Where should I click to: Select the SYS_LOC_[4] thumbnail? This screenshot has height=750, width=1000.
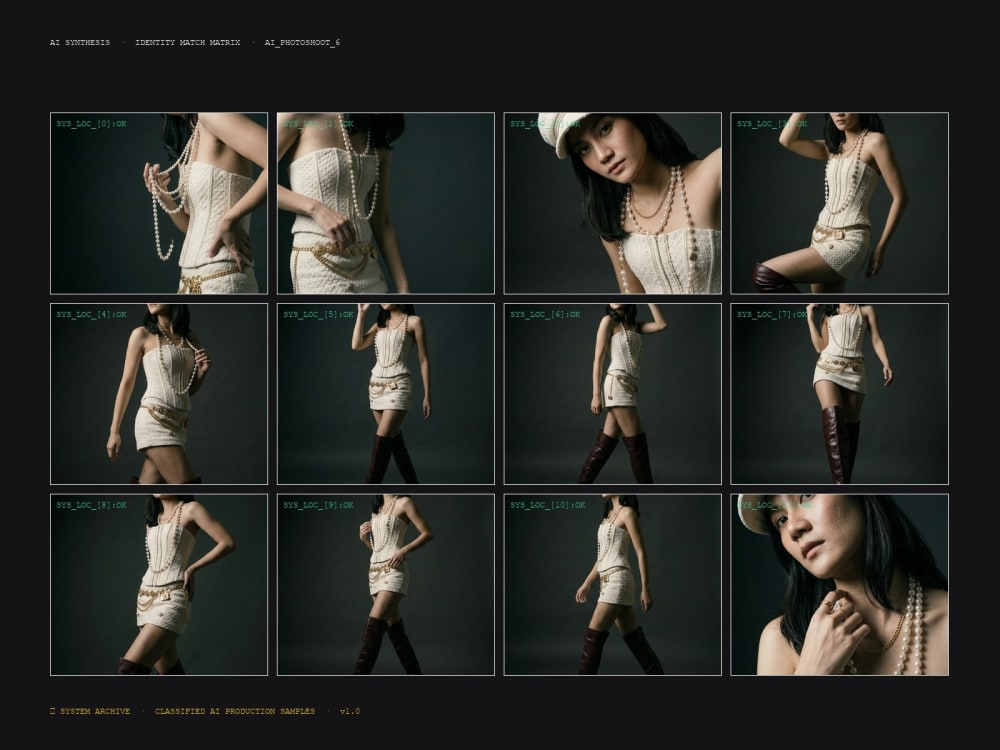159,393
